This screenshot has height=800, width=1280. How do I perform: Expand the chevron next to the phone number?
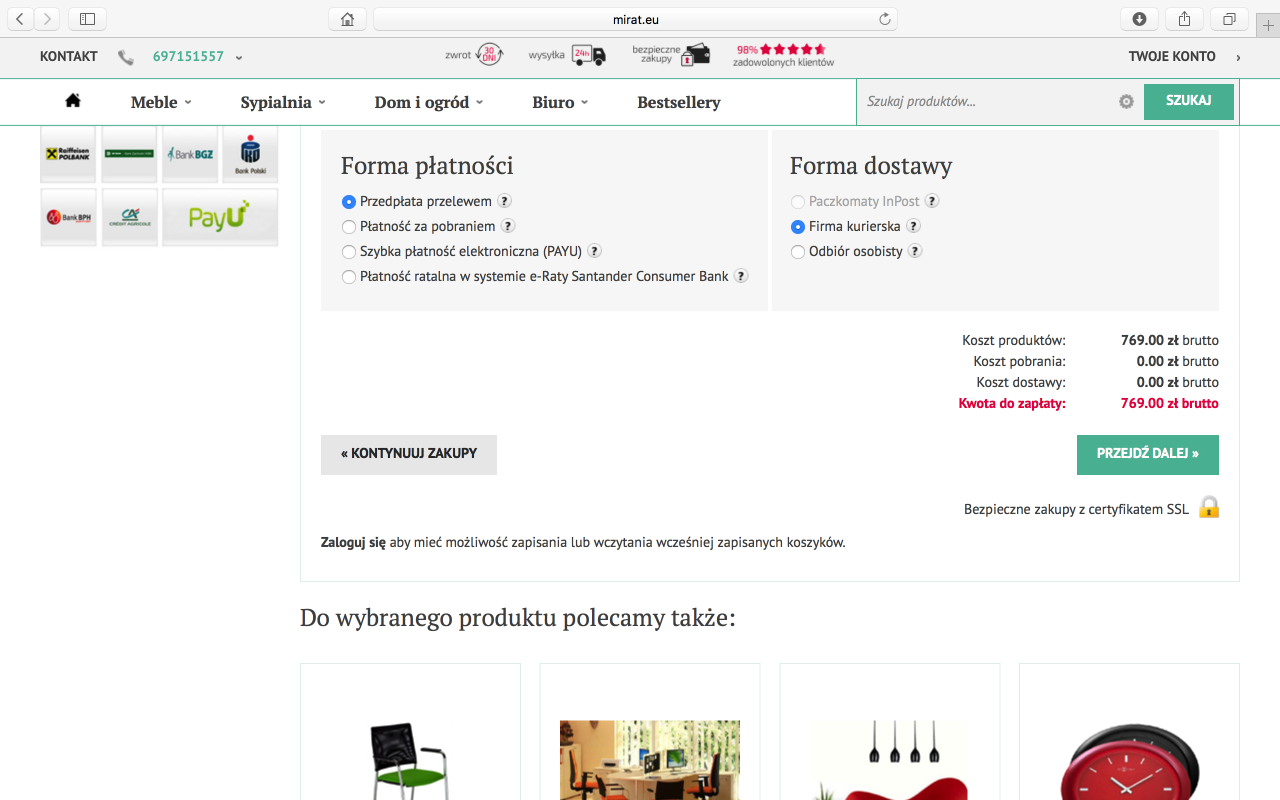coord(237,57)
